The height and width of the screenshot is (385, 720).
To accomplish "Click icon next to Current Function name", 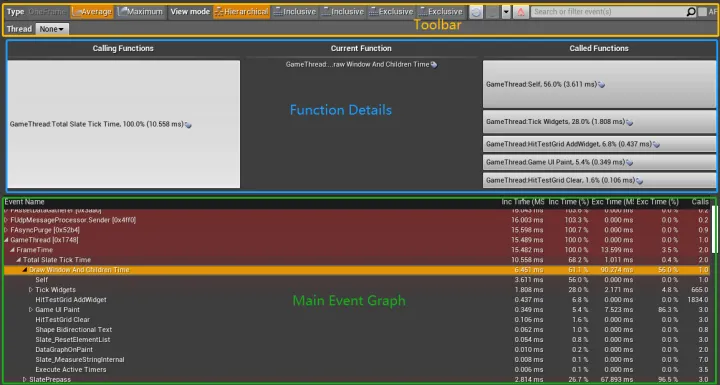I will click(x=434, y=65).
